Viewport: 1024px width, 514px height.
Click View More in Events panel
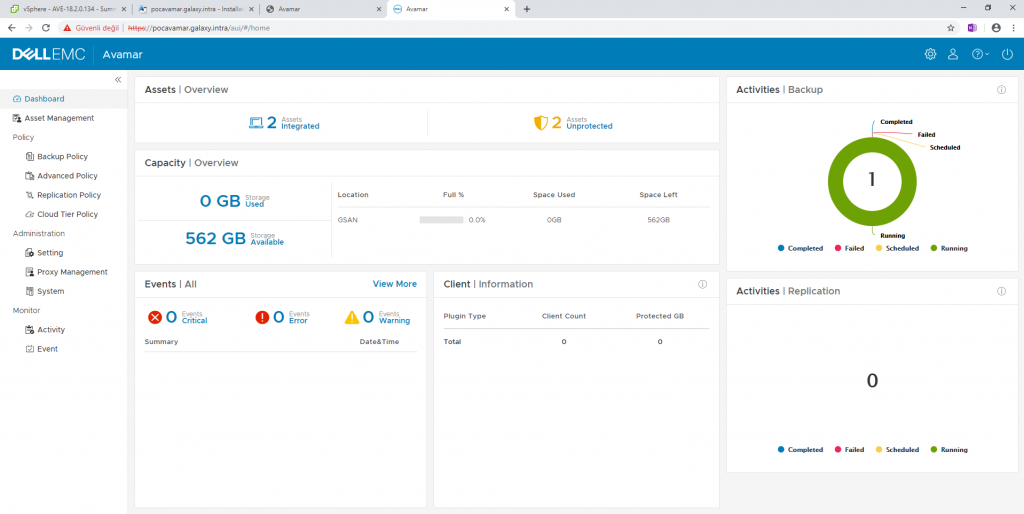394,284
